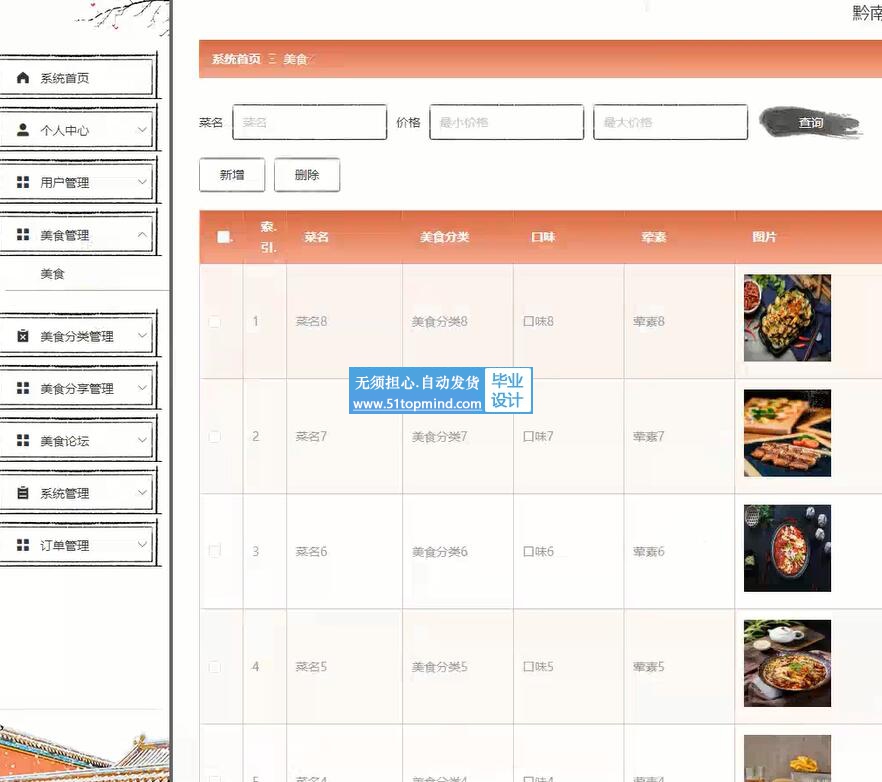882x782 pixels.
Task: Select the checkbox for row 菜名6
Action: coord(215,551)
